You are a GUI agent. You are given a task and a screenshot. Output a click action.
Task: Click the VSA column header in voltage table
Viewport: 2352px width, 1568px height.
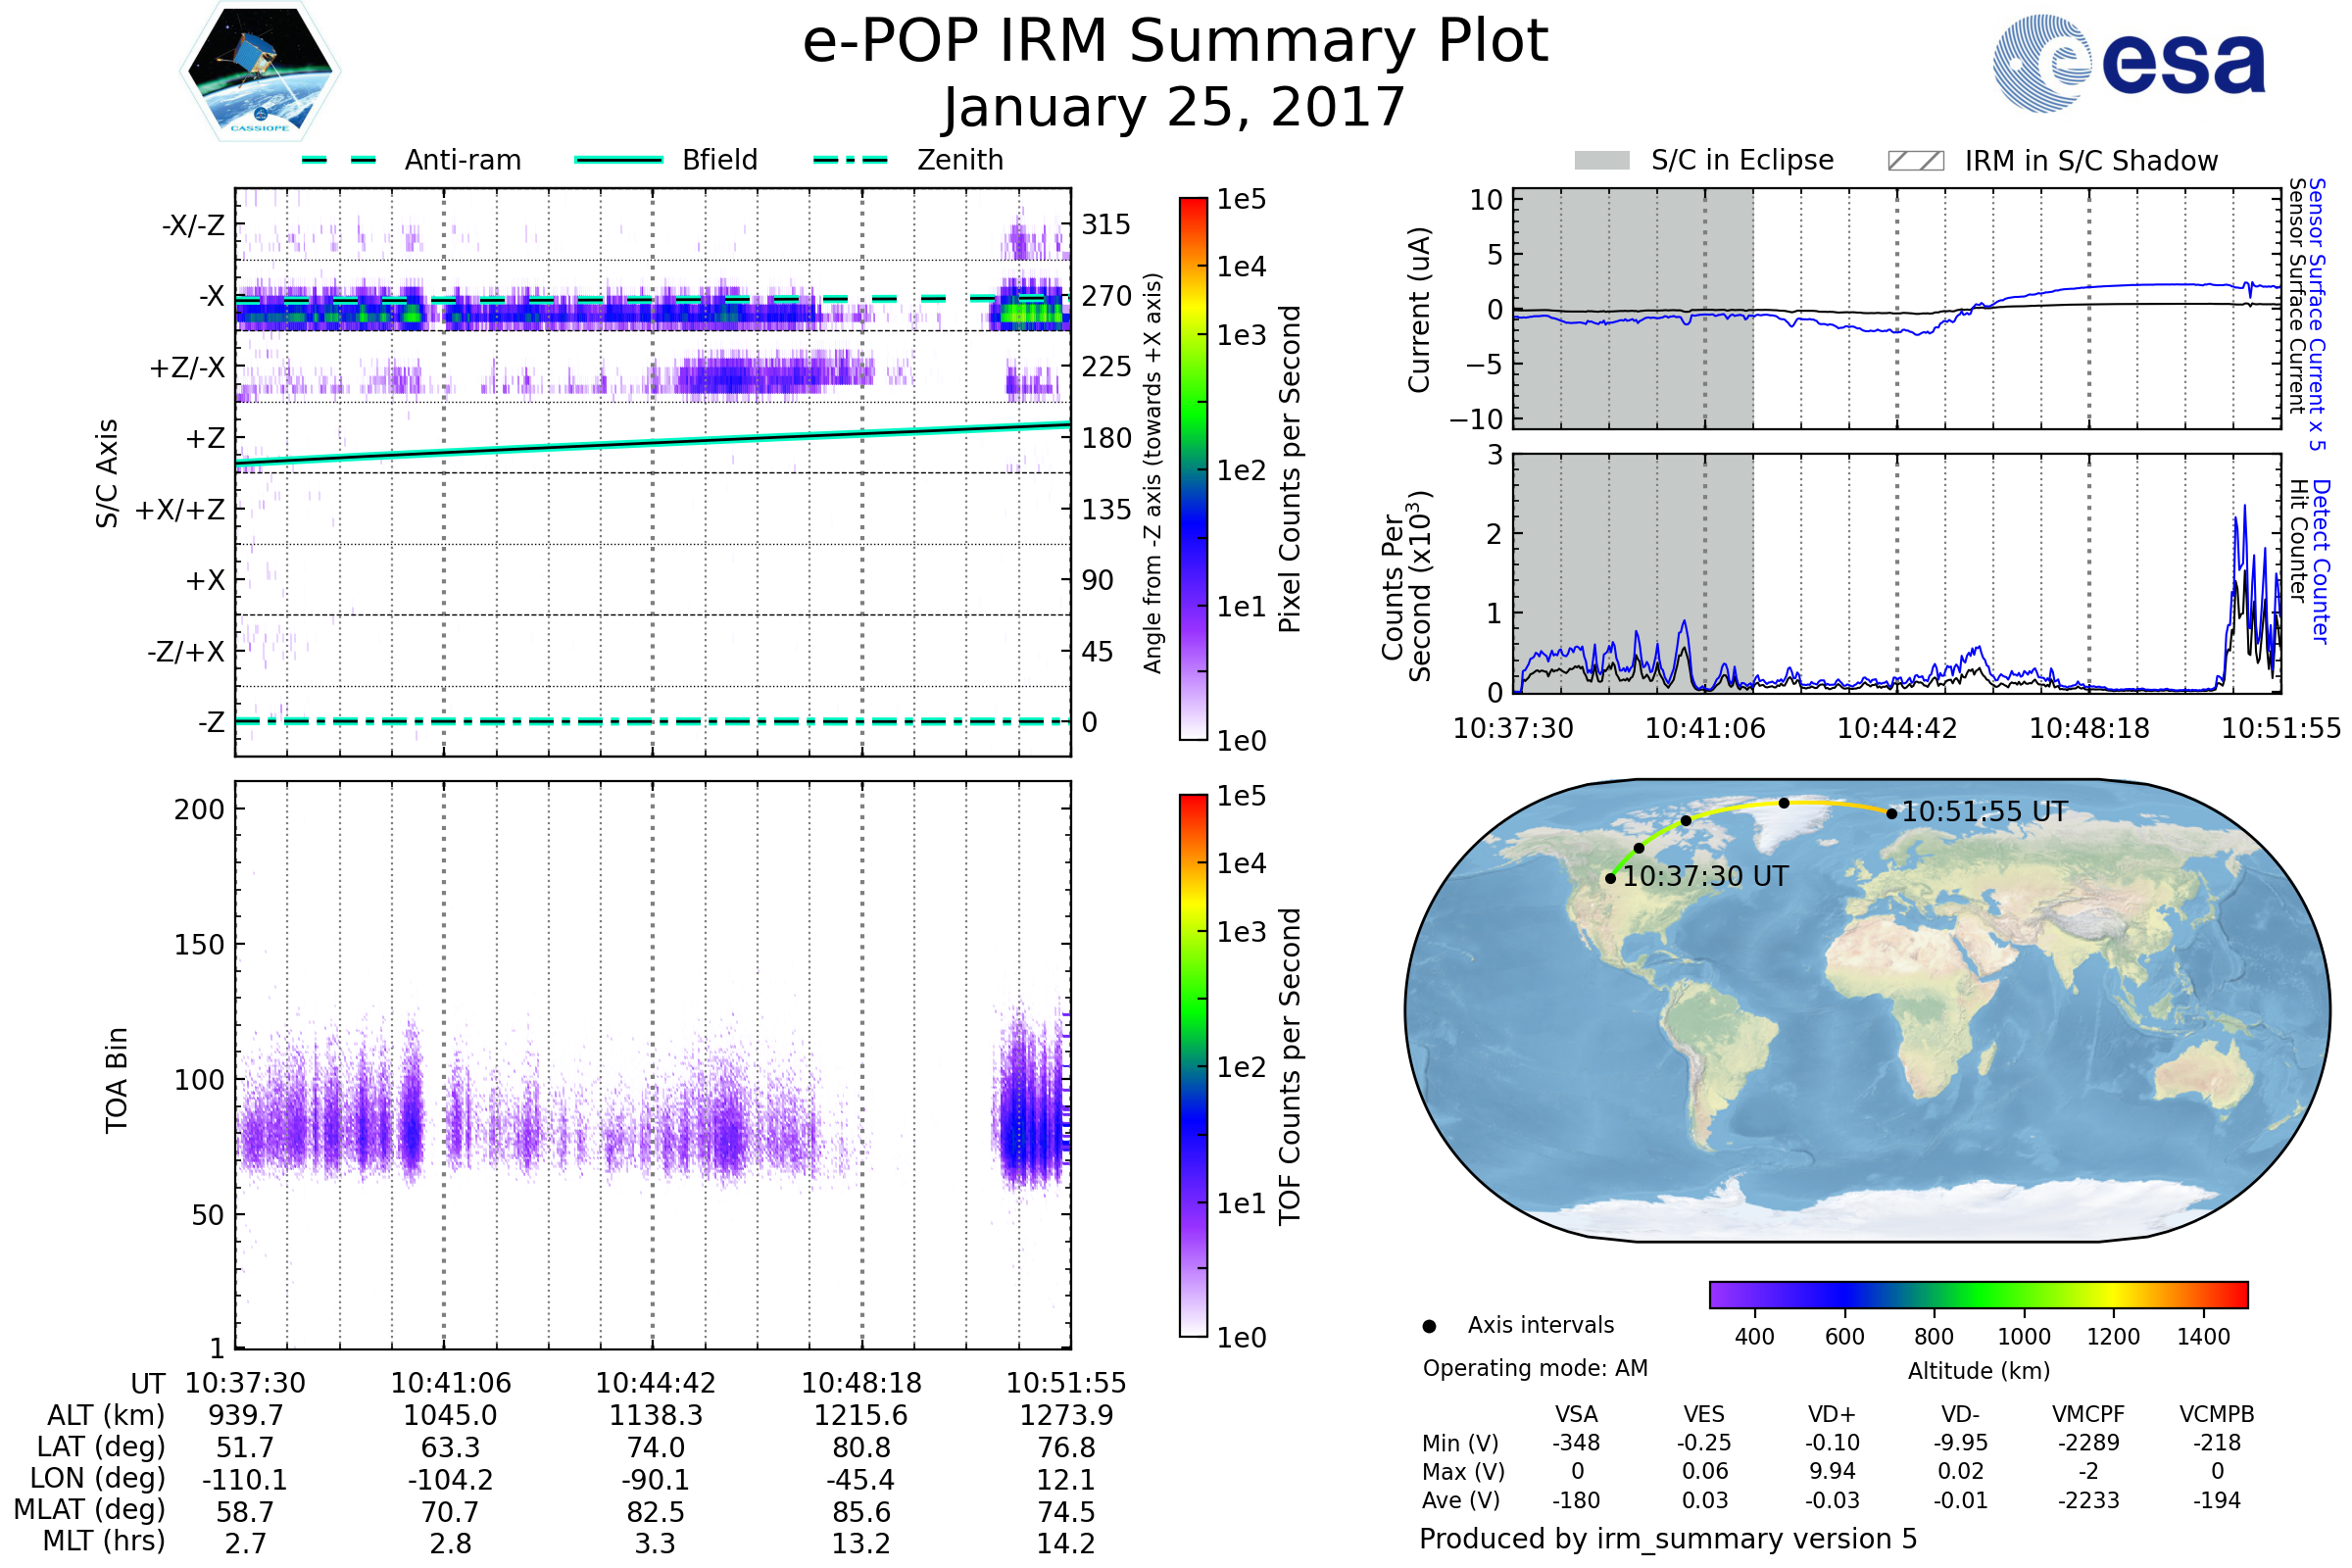1576,1414
